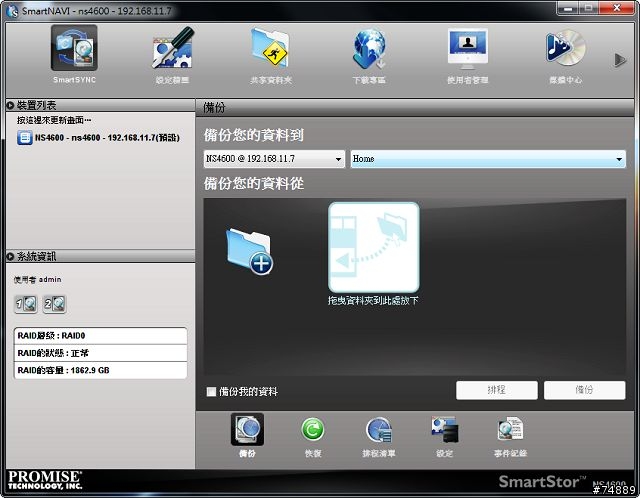
Task: Select the NS4600 device icon in list
Action: tap(24, 138)
